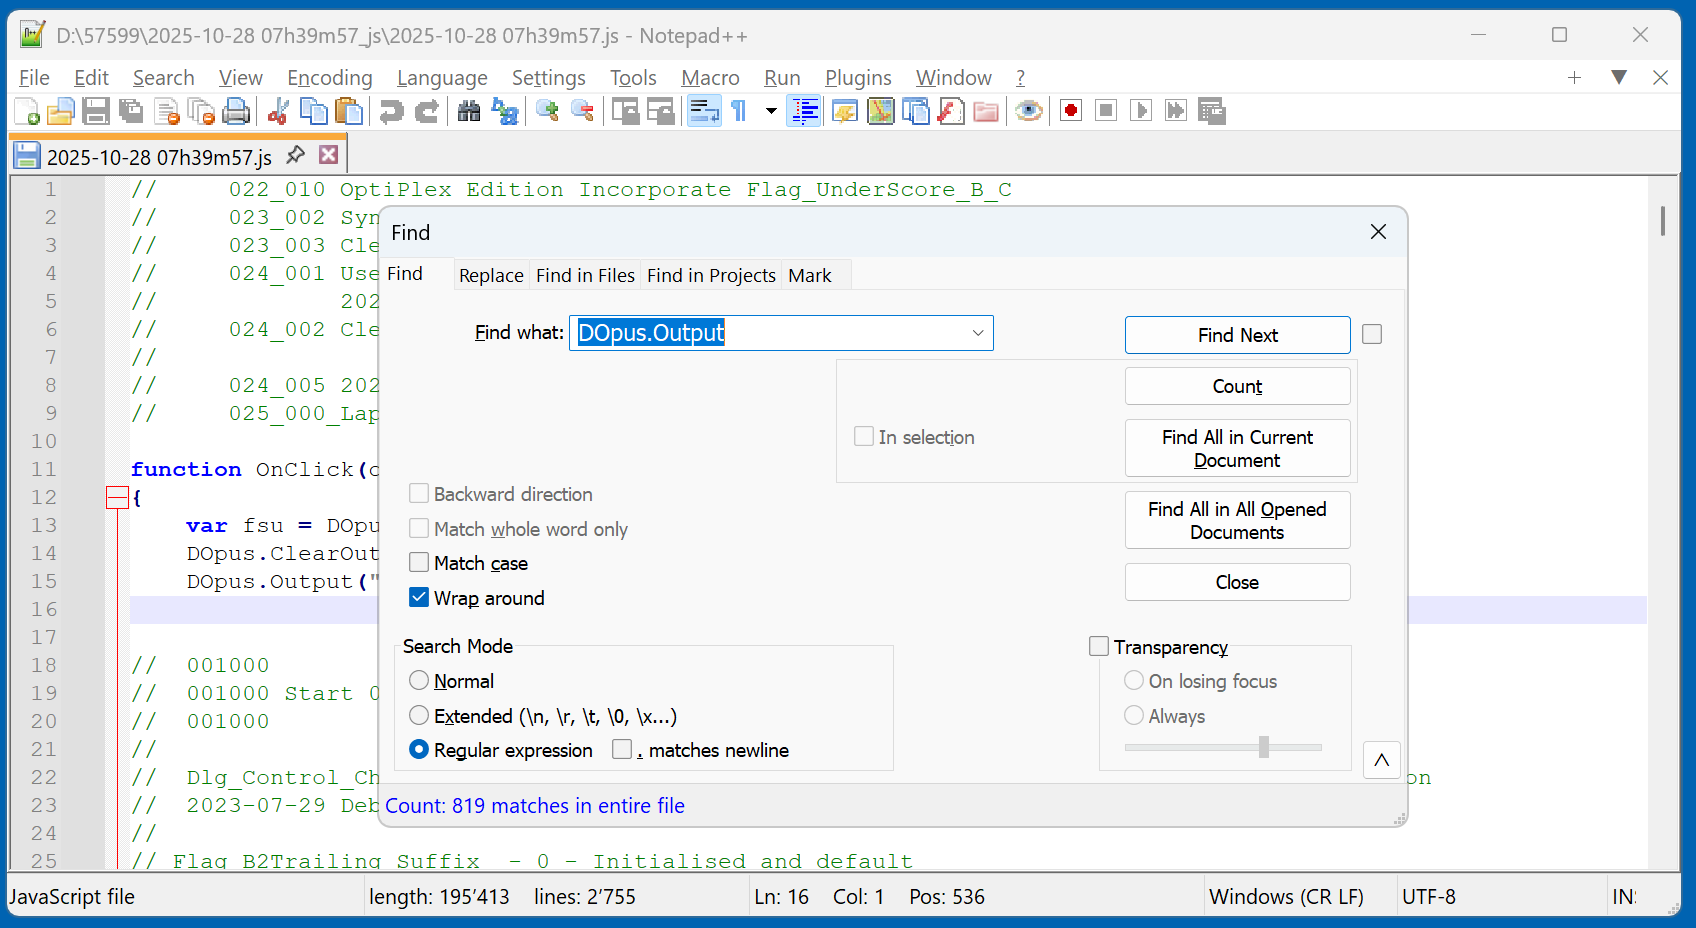Click Find All in Current Document
1696x928 pixels.
(1237, 448)
